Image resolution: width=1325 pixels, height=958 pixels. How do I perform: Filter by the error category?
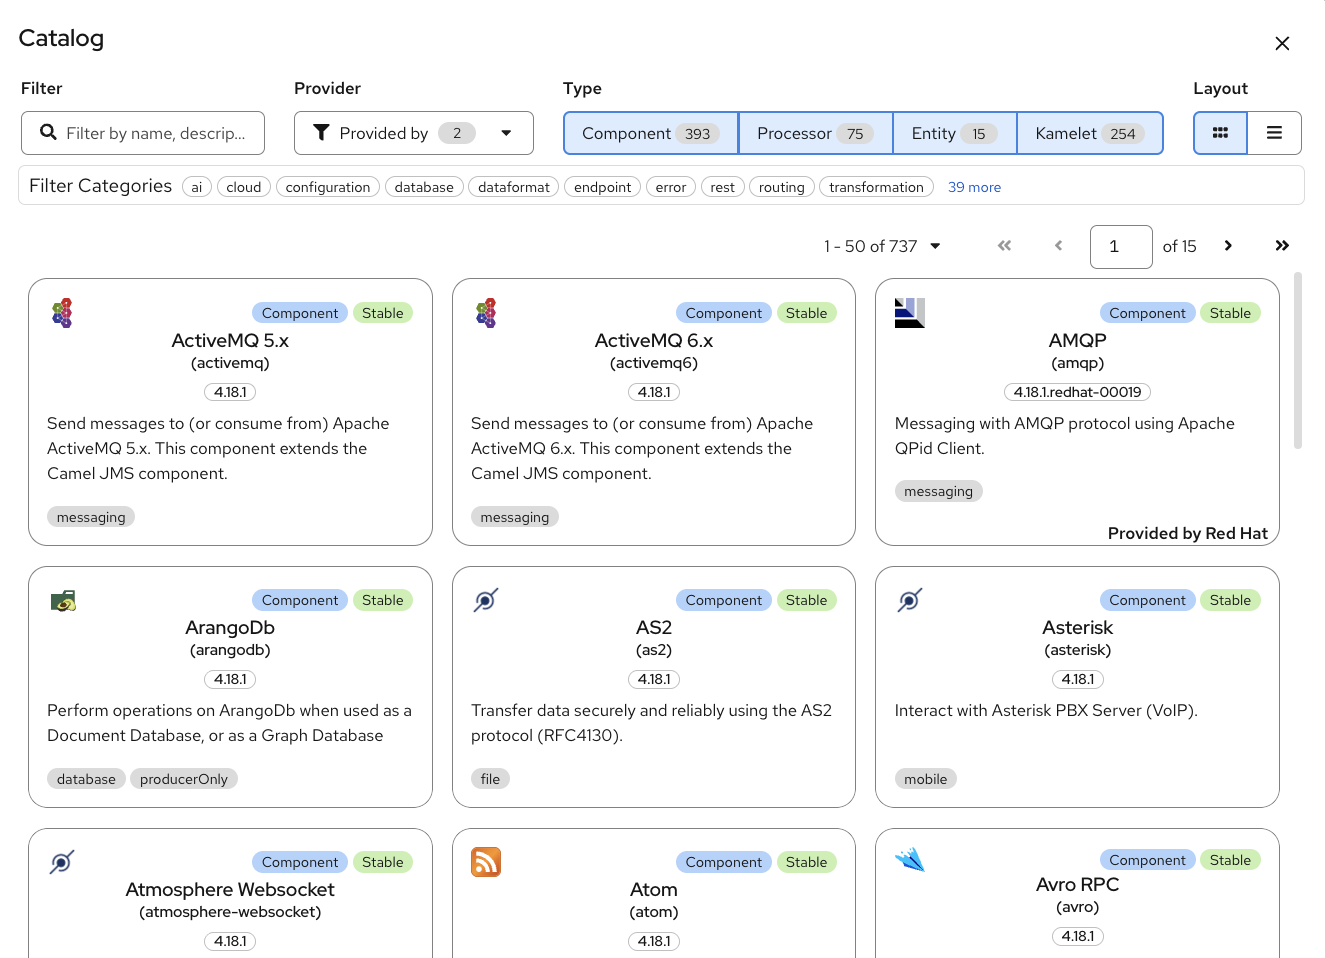[x=671, y=187]
